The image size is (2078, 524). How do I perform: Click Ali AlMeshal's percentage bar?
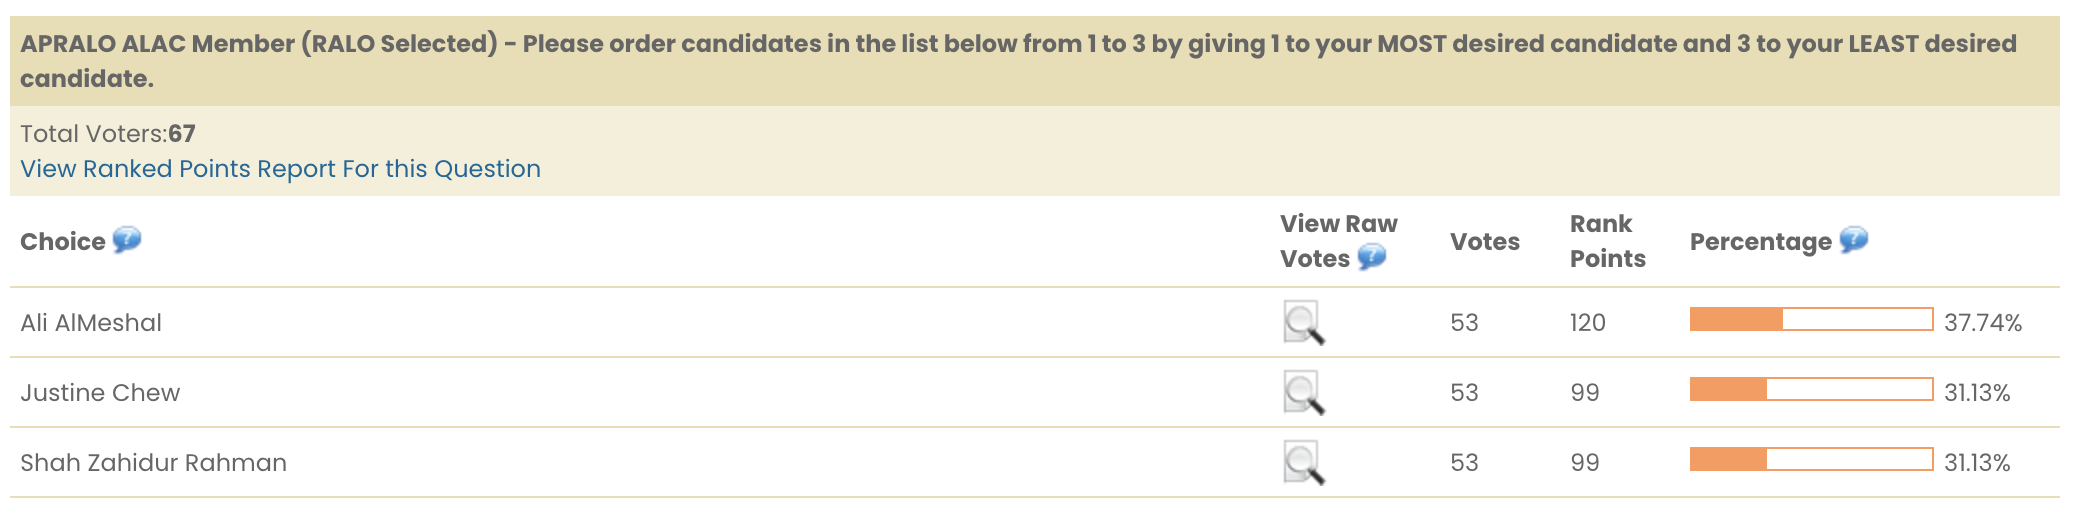point(1810,320)
